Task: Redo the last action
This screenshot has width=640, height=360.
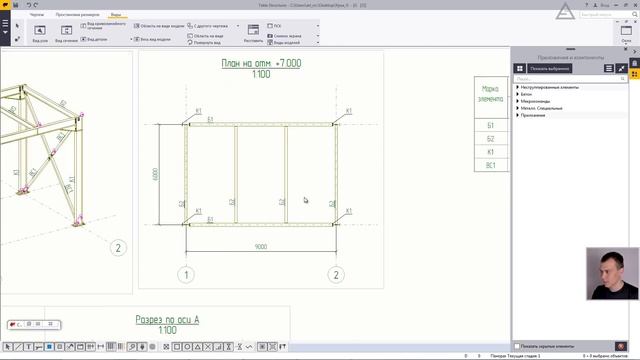Action: 36,5
